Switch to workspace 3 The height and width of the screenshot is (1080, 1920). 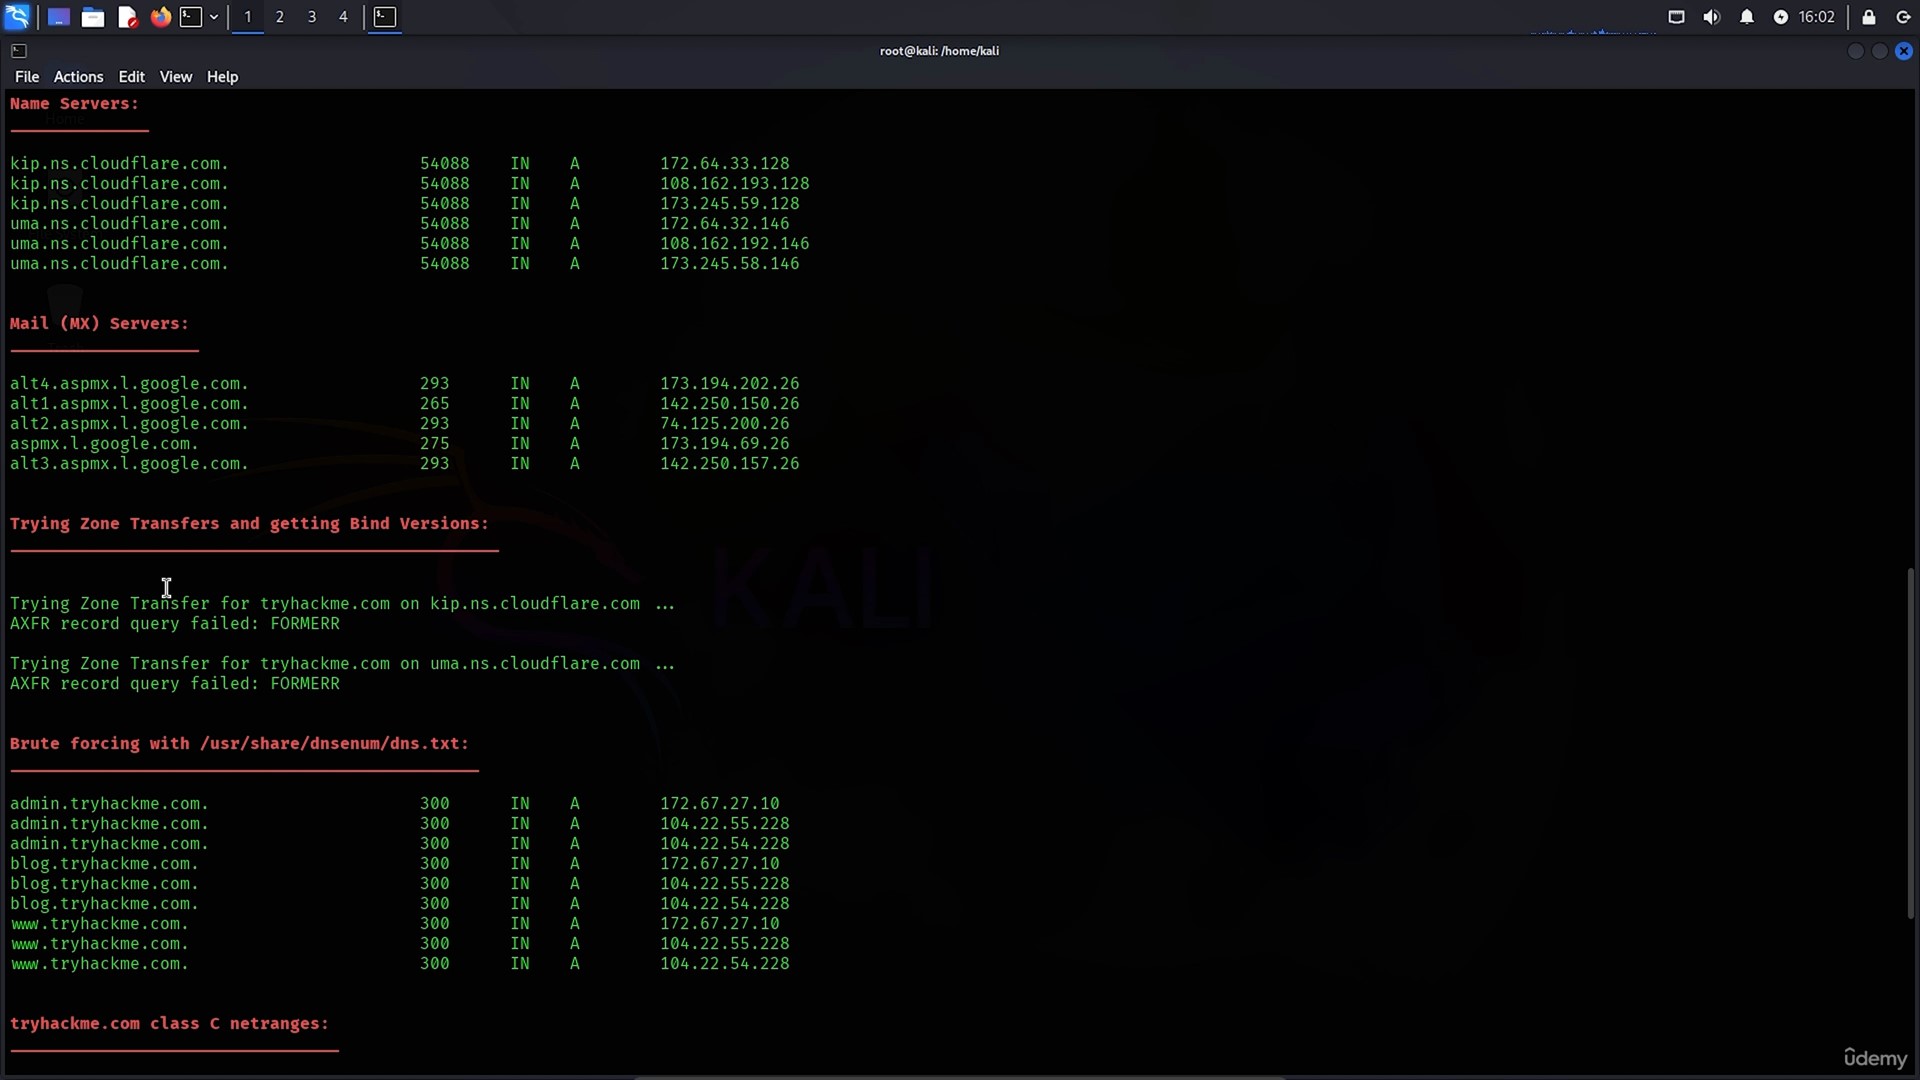click(312, 17)
